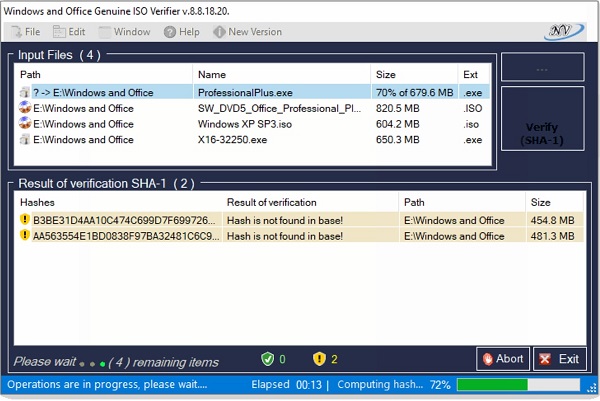Screen dimensions: 600x401
Task: Click the browse button with three dots
Action: point(542,67)
